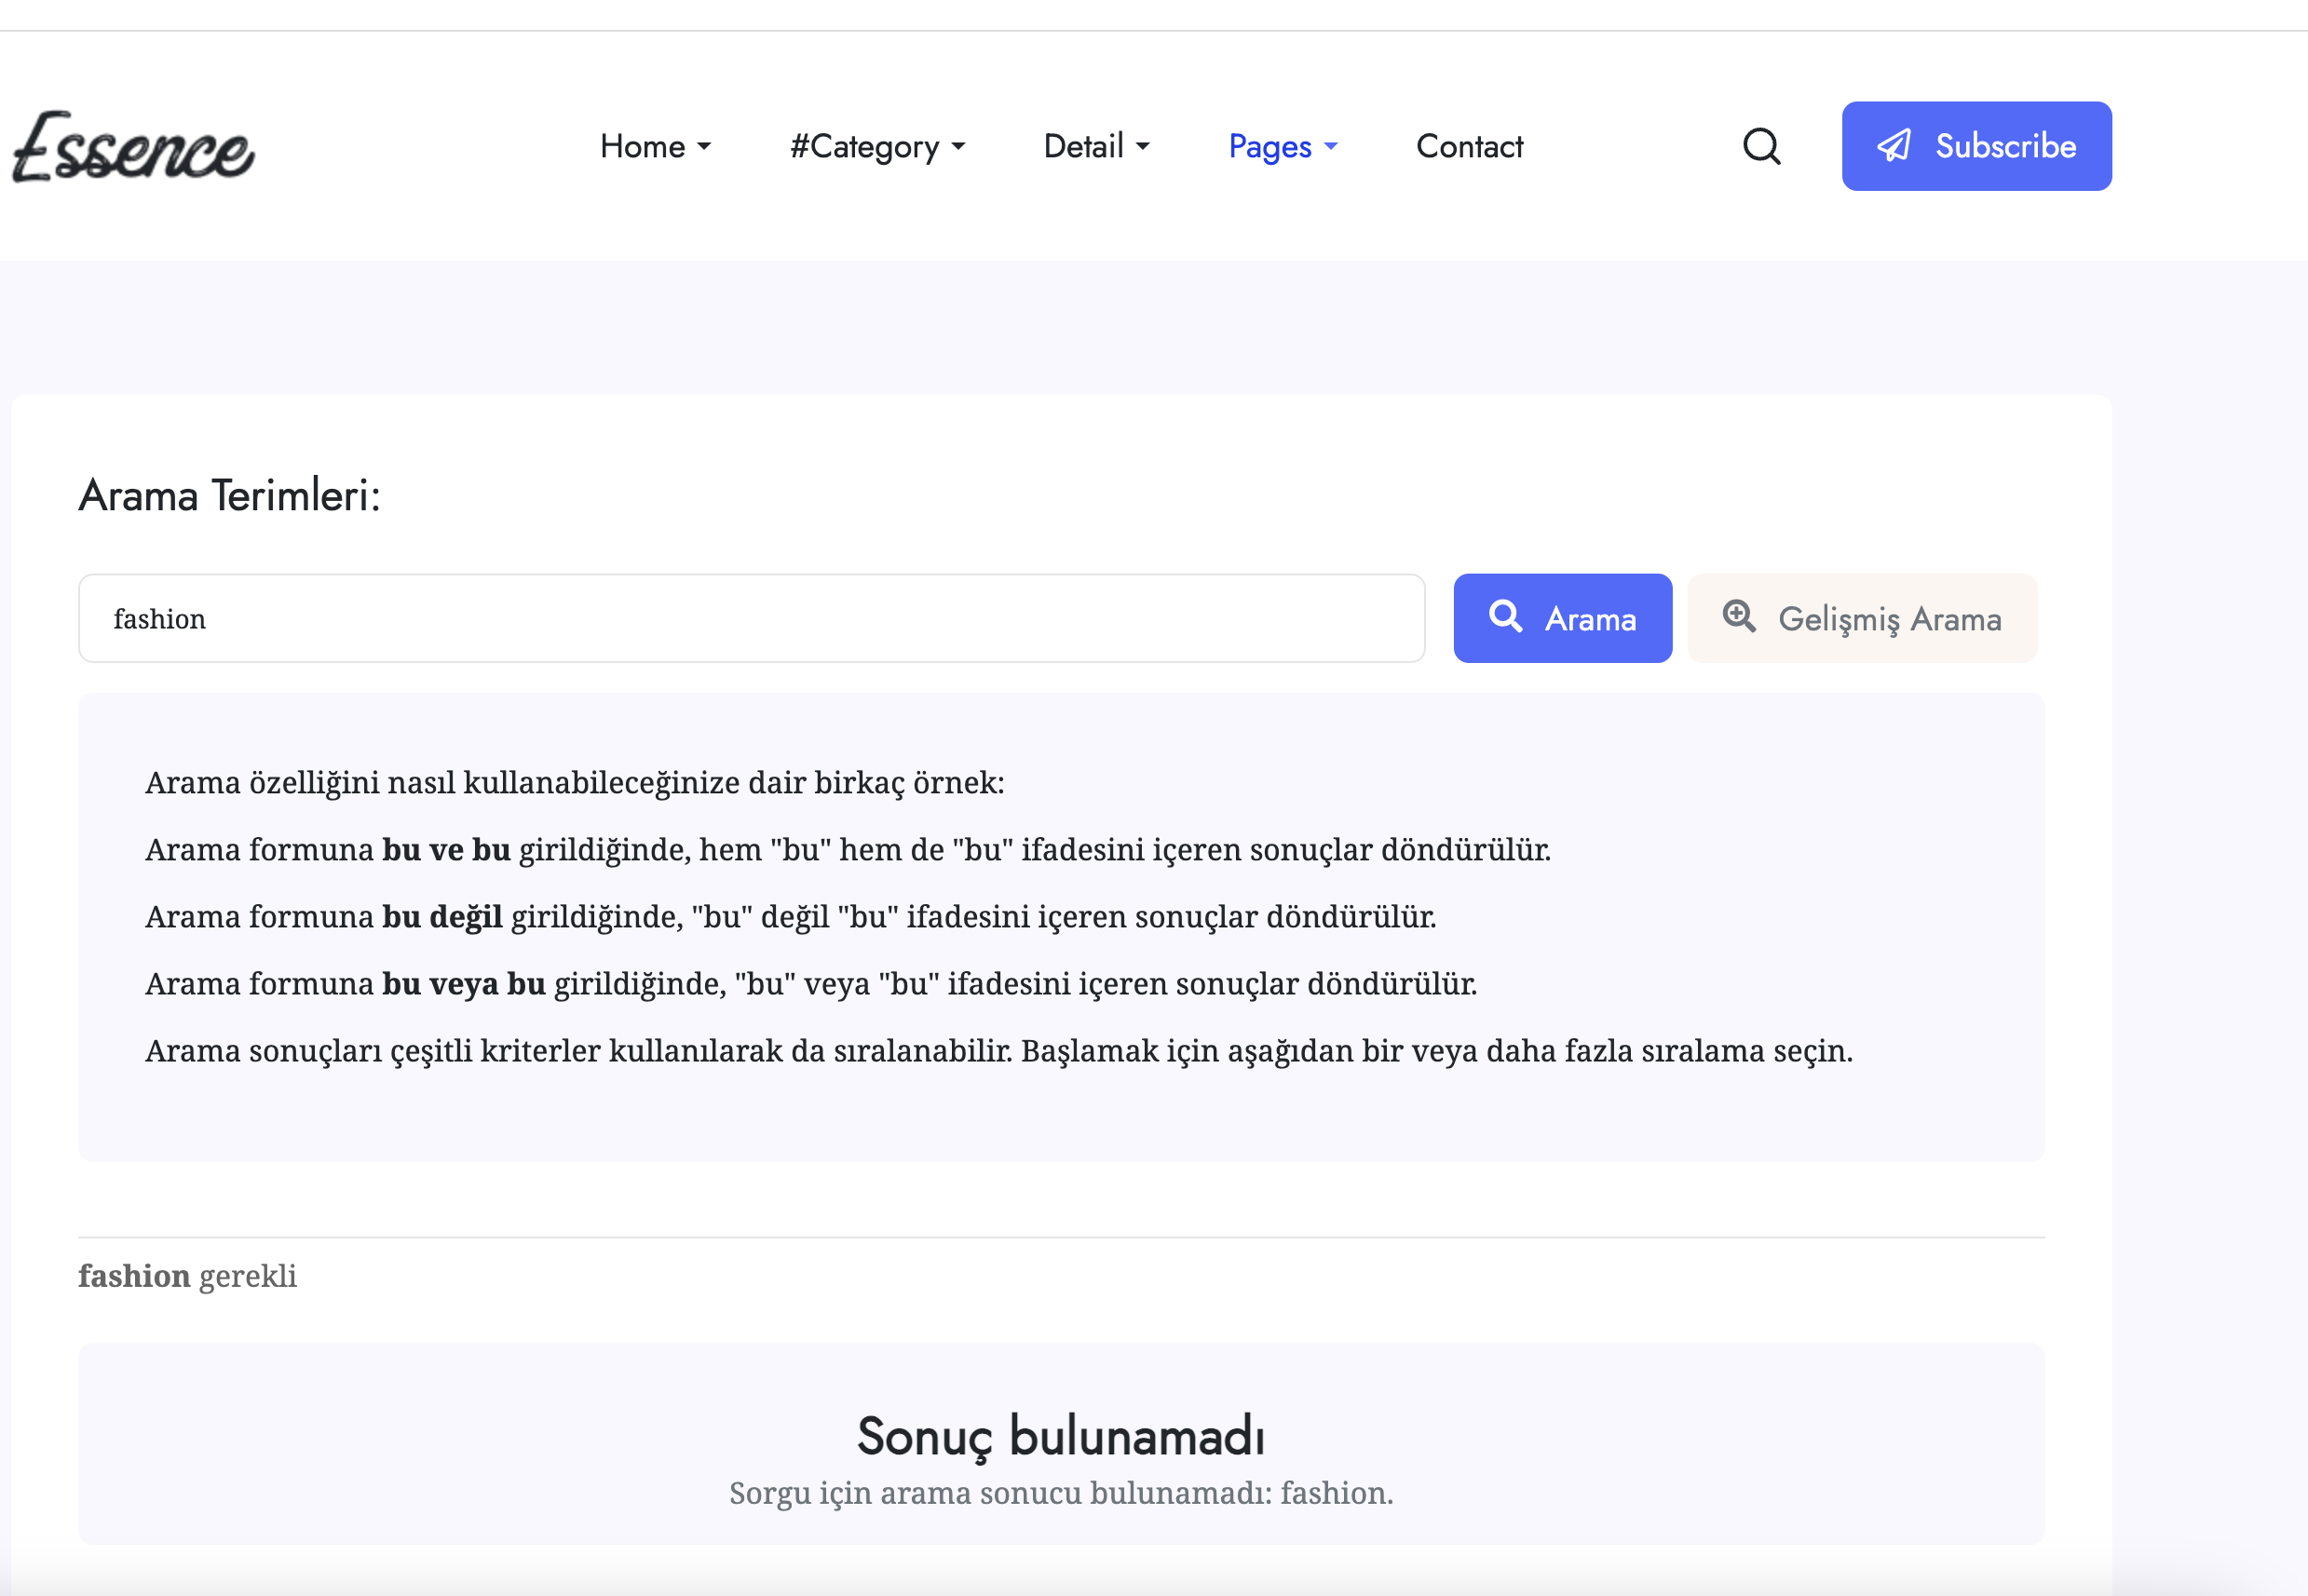The height and width of the screenshot is (1596, 2308).
Task: Open the Pages menu item
Action: pos(1269,147)
